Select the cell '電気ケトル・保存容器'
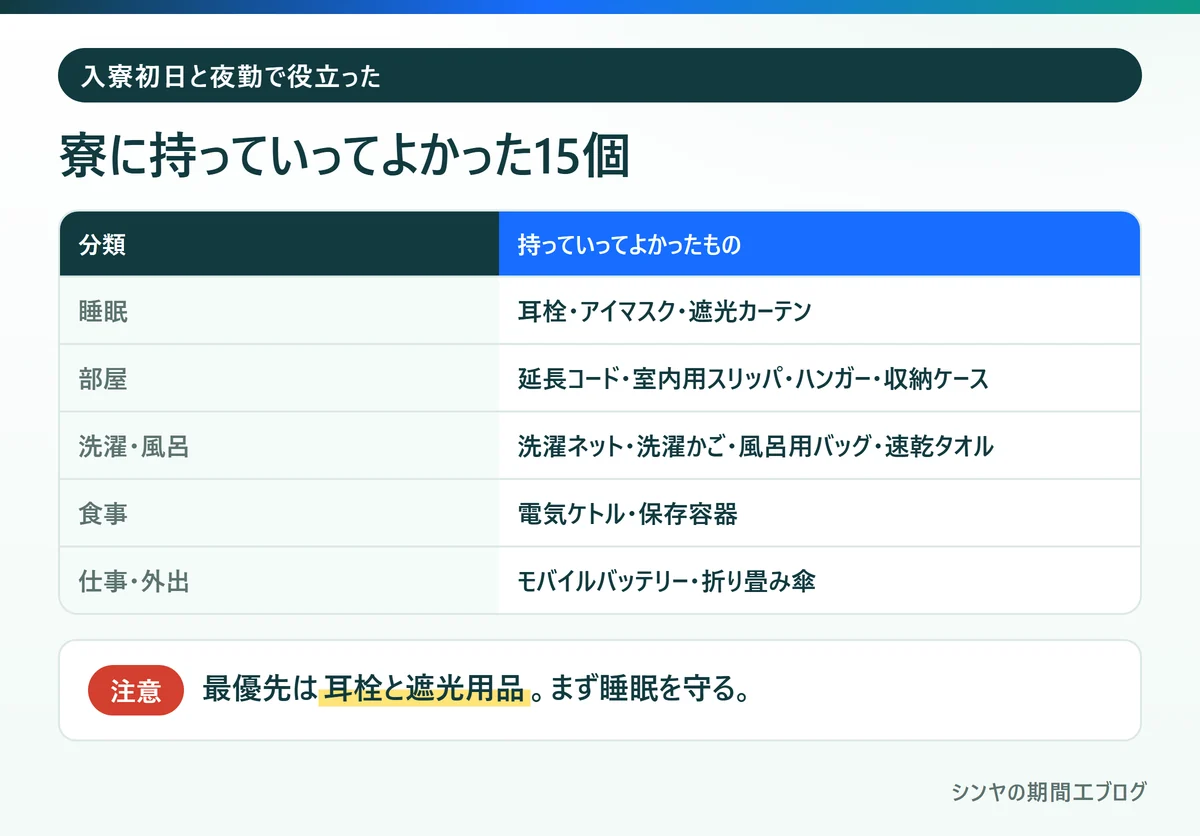Viewport: 1200px width, 836px height. (819, 514)
